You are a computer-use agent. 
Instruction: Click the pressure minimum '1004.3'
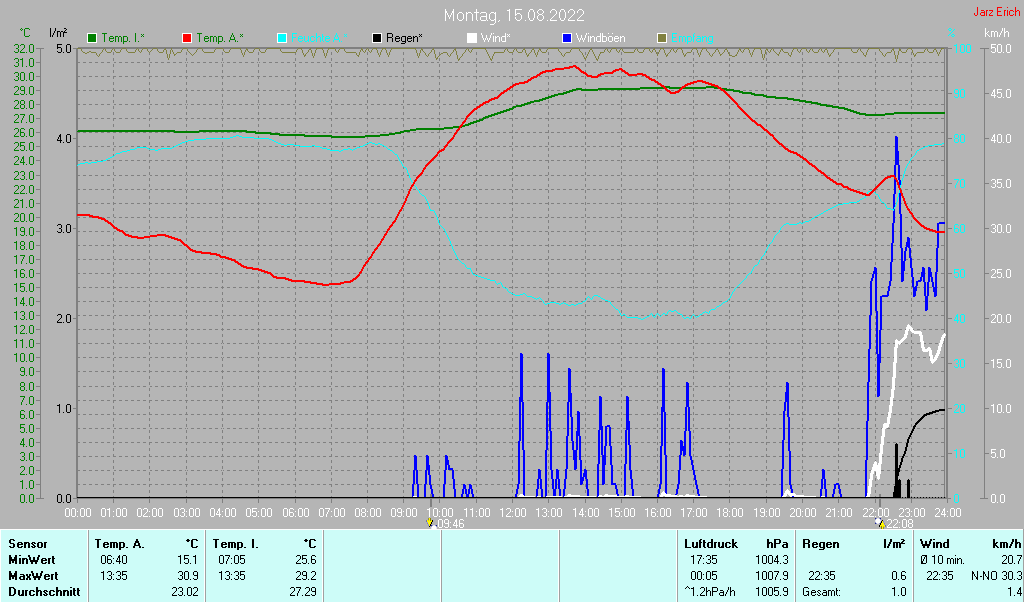click(x=772, y=560)
